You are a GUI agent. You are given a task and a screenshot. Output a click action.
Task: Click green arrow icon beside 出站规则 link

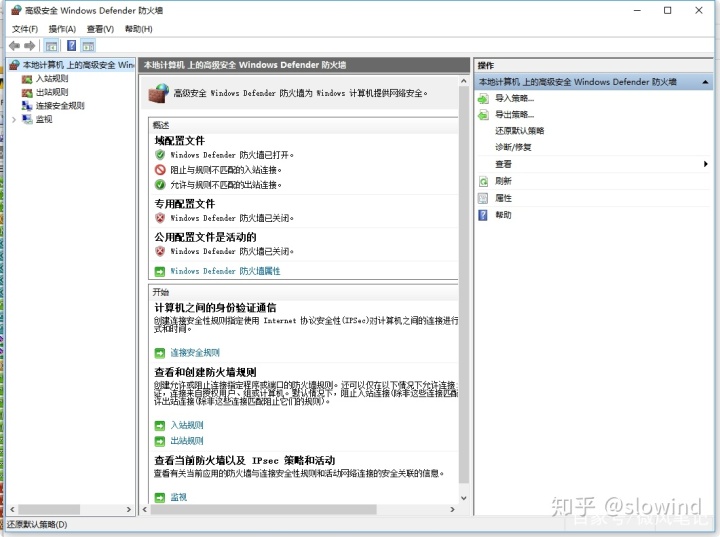pos(160,441)
